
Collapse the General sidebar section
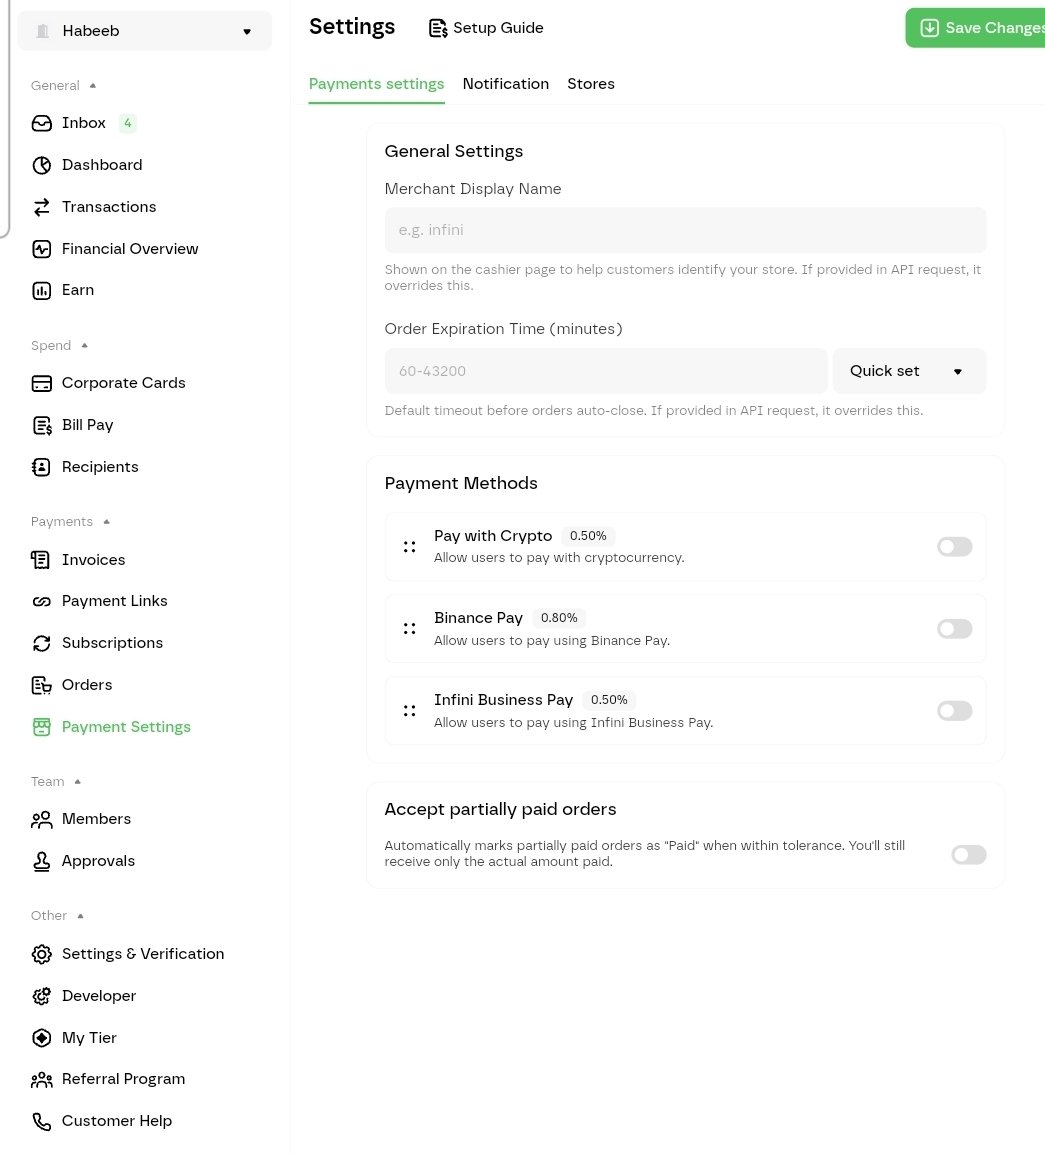63,85
